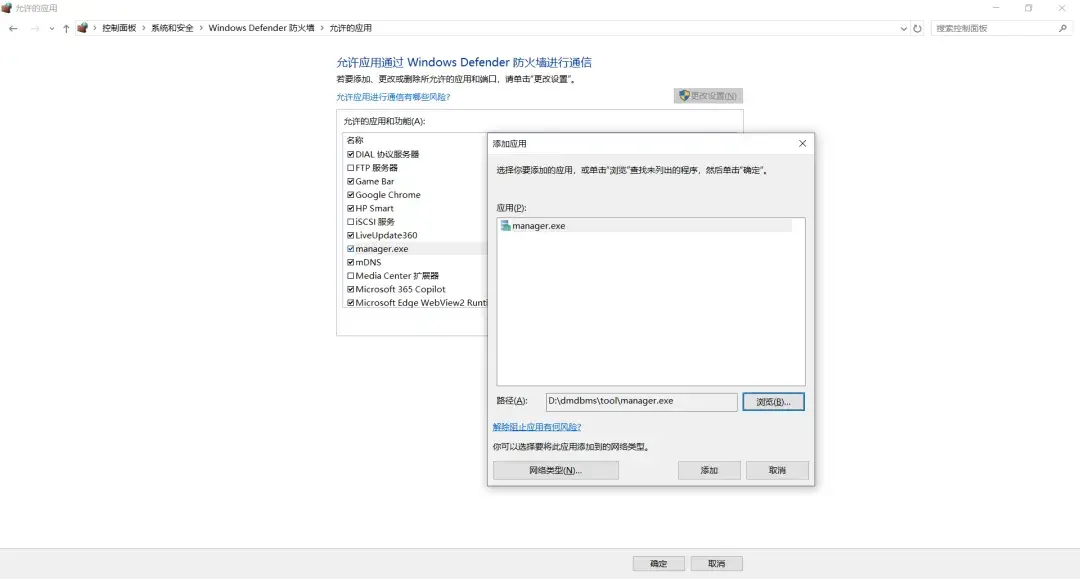The height and width of the screenshot is (579, 1080).
Task: Go to the 控制面板 breadcrumb item
Action: [119, 28]
